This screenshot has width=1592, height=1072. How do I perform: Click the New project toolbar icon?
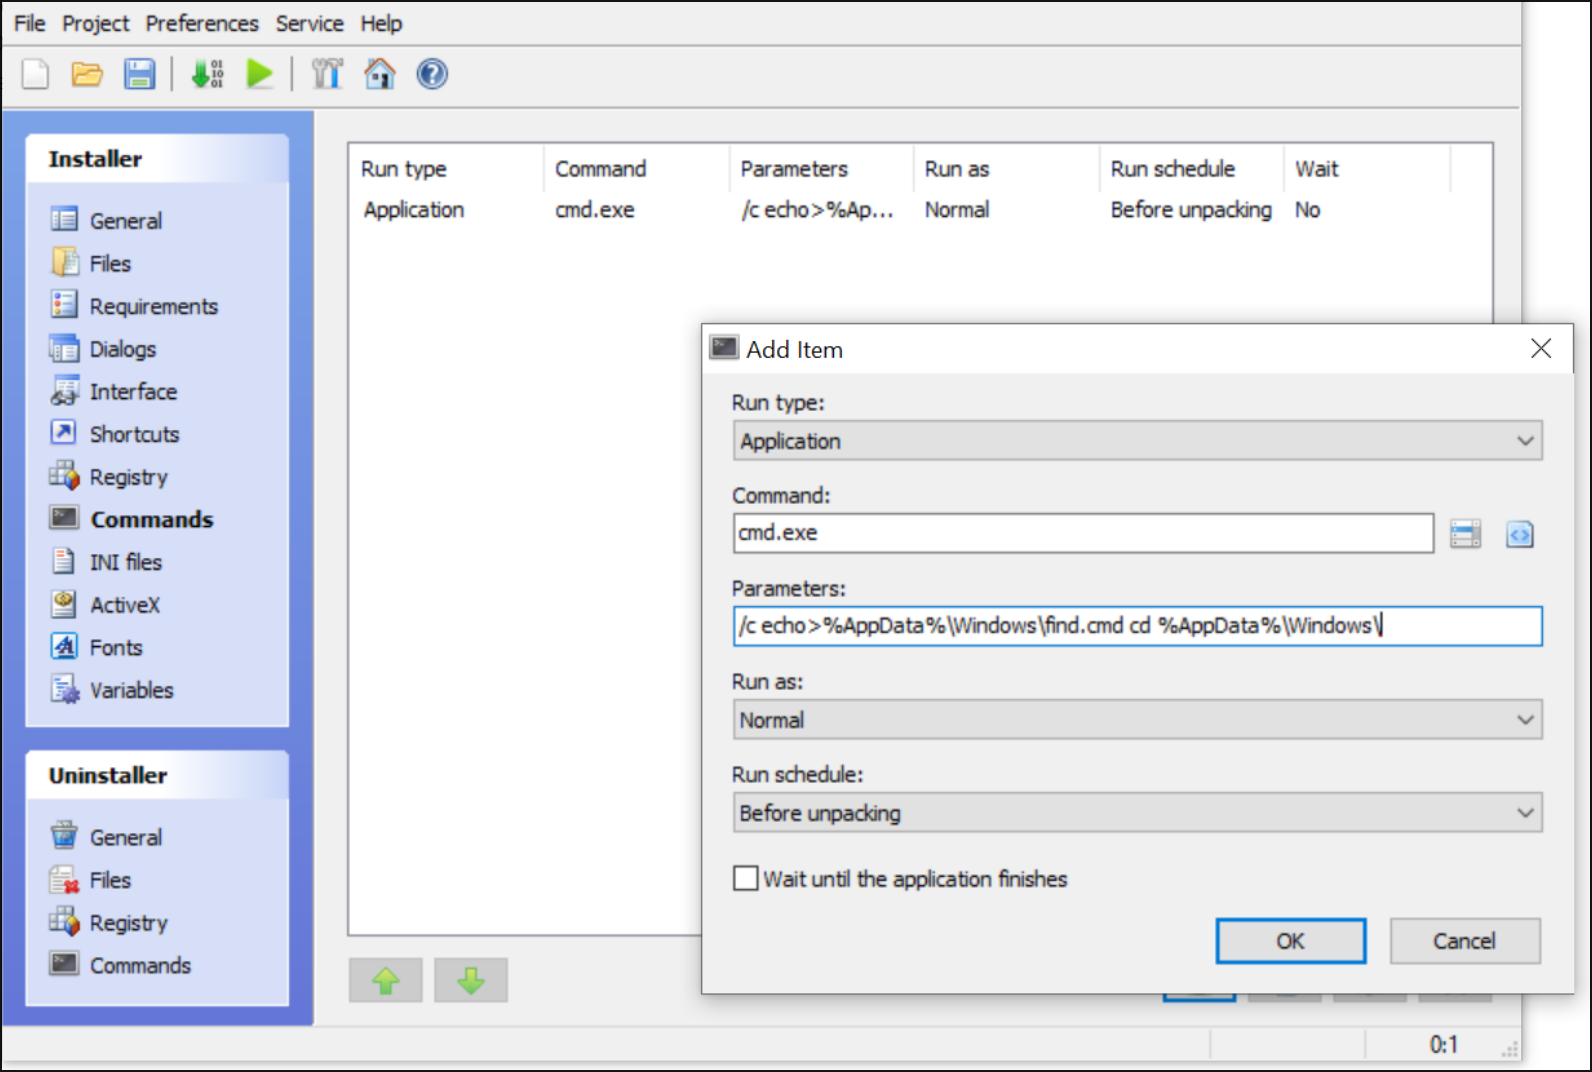pyautogui.click(x=36, y=74)
